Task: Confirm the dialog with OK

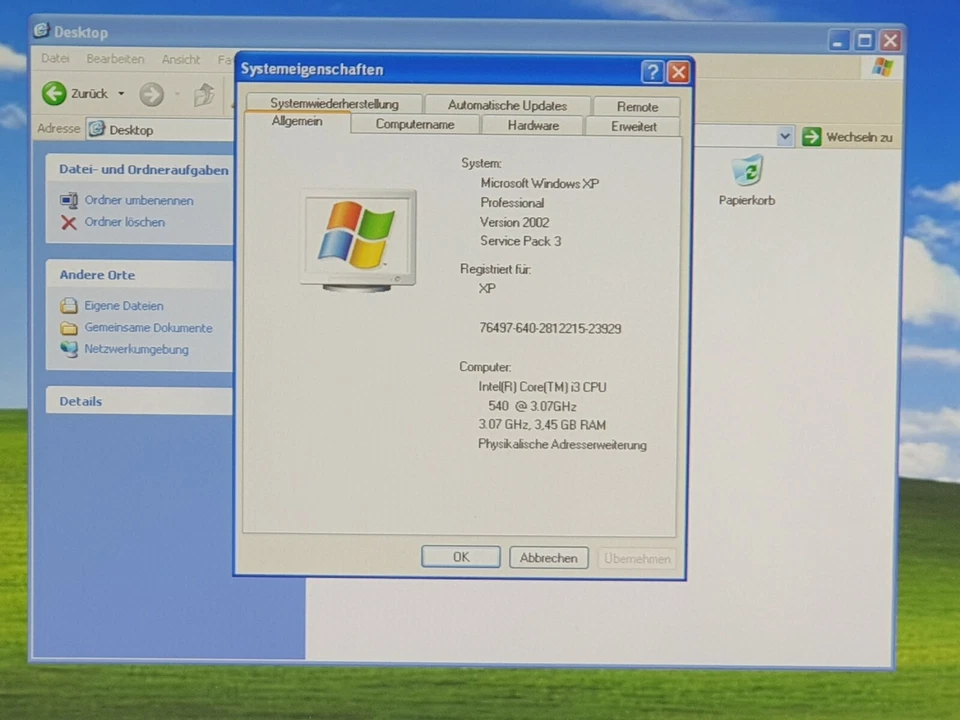Action: point(460,557)
